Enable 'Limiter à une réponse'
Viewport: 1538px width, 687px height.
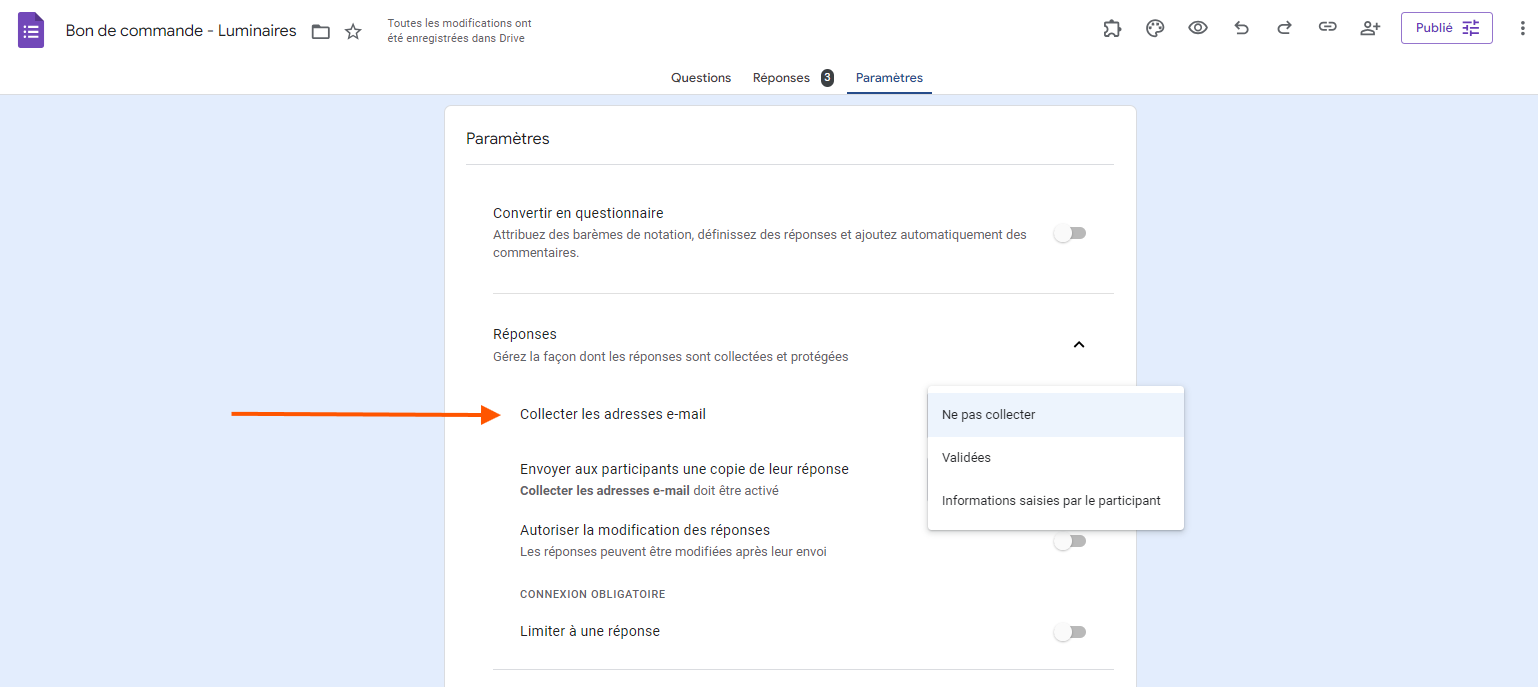tap(1070, 631)
